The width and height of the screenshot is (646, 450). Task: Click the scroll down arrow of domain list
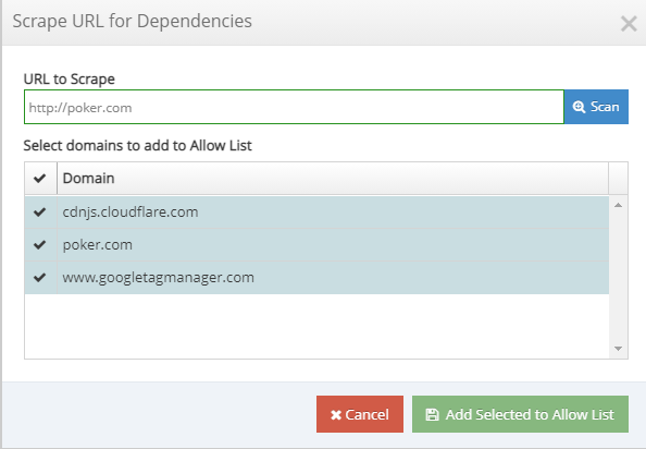(x=618, y=349)
